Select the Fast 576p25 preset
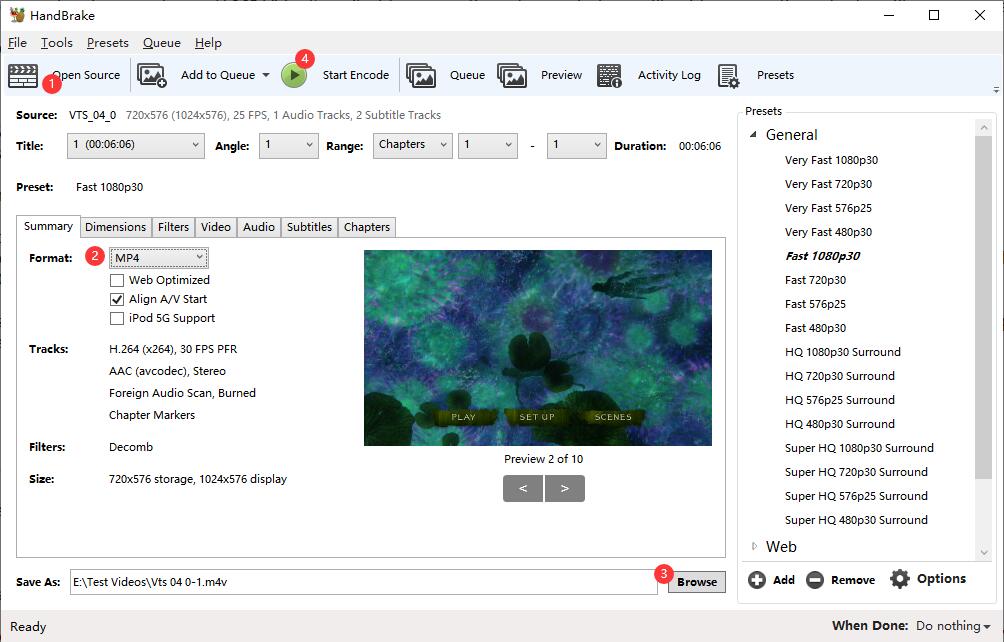 click(x=816, y=304)
